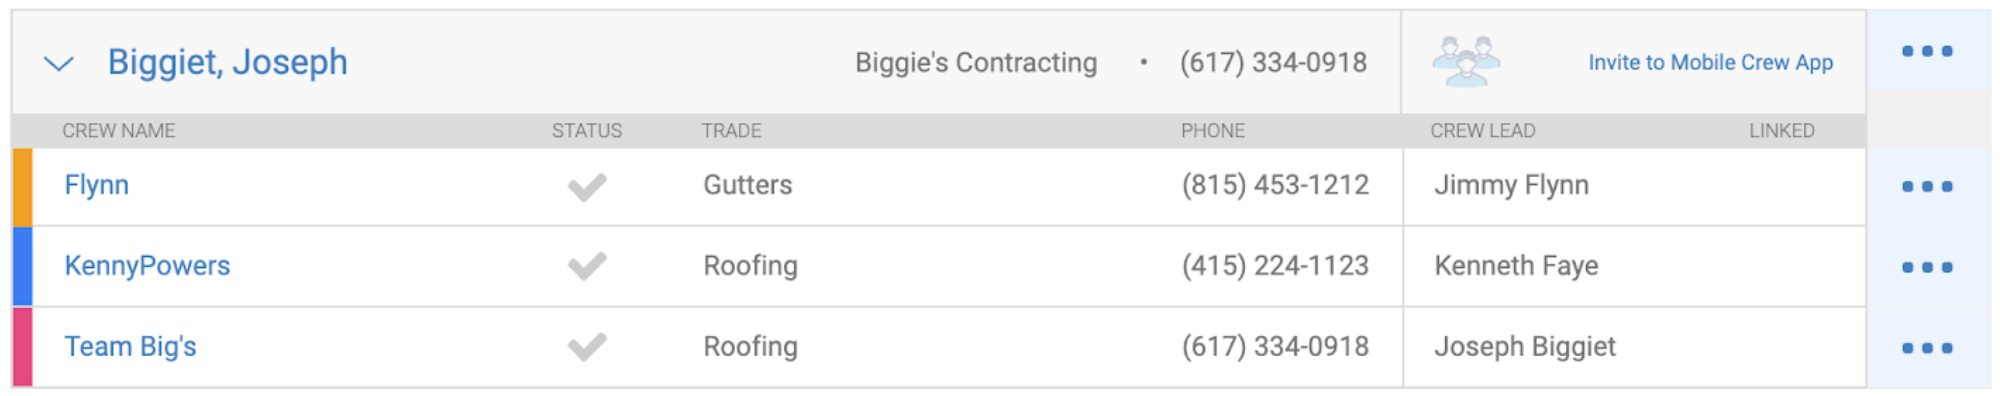This screenshot has height=396, width=2000.
Task: Open more options menu for Team Big's
Action: pos(1927,348)
